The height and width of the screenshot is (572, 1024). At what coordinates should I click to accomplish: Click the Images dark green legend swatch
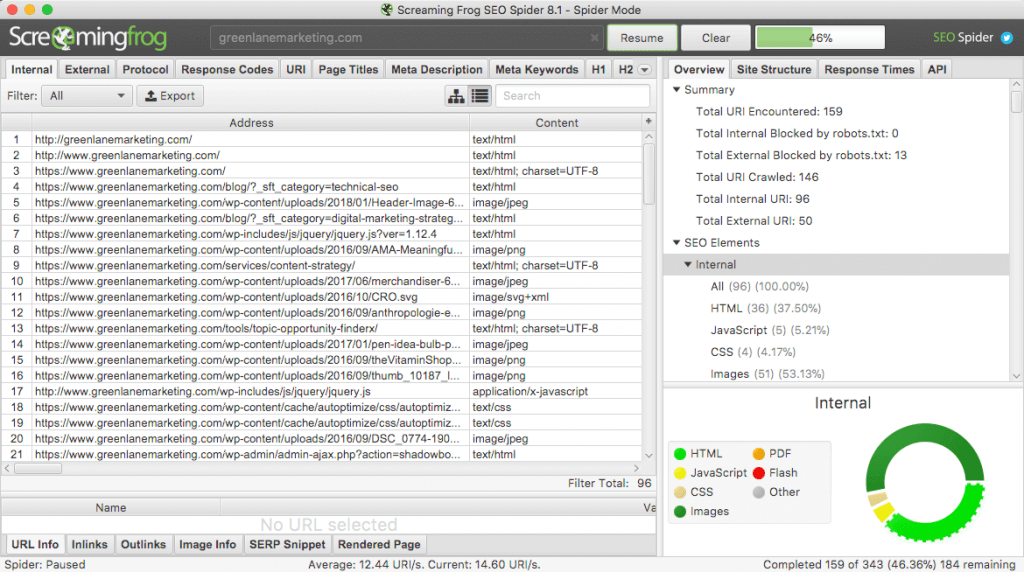pyautogui.click(x=680, y=511)
